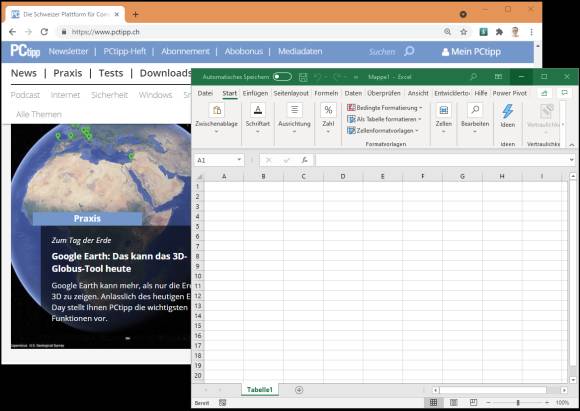Click the macro recording icon in Excel status bar
The image size is (580, 411).
pos(222,402)
